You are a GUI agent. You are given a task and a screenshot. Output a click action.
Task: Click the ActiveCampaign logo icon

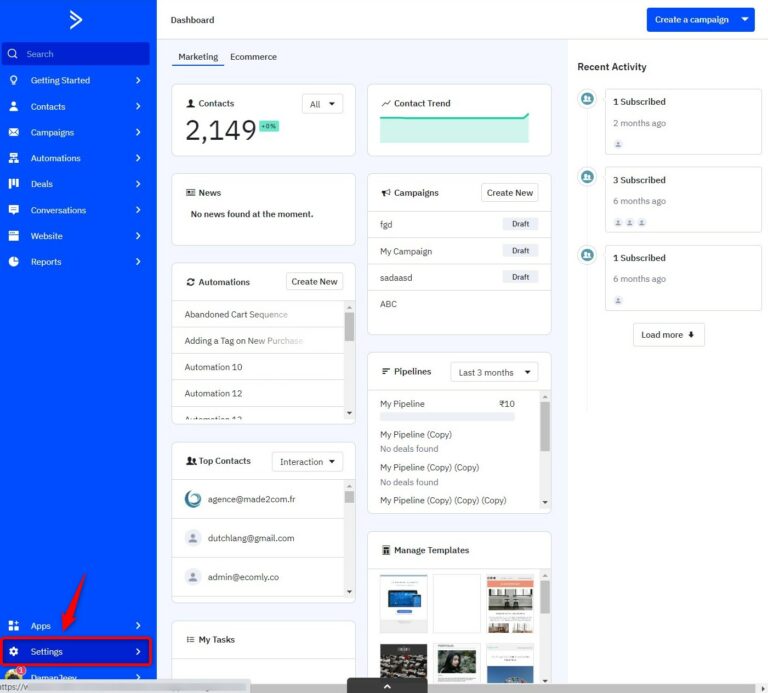[75, 20]
